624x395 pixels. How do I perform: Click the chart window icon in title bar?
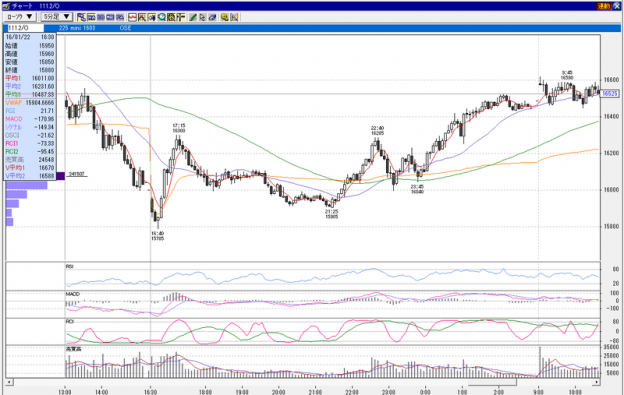coord(6,6)
